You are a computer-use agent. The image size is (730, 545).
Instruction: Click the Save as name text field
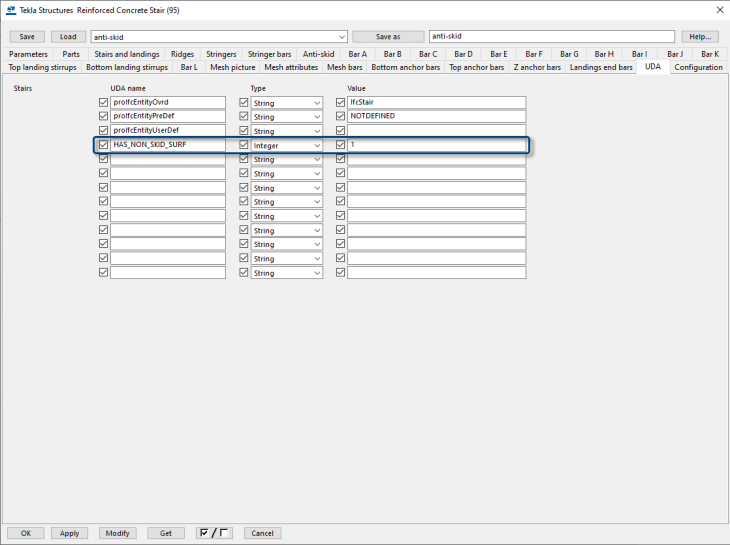pos(551,37)
